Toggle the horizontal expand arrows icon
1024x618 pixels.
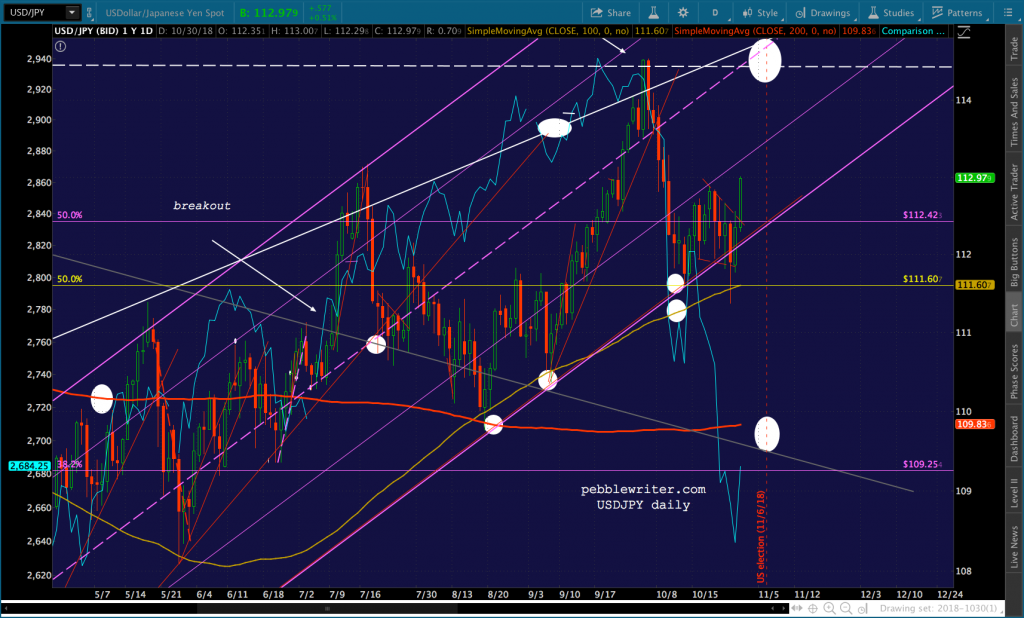tap(797, 608)
